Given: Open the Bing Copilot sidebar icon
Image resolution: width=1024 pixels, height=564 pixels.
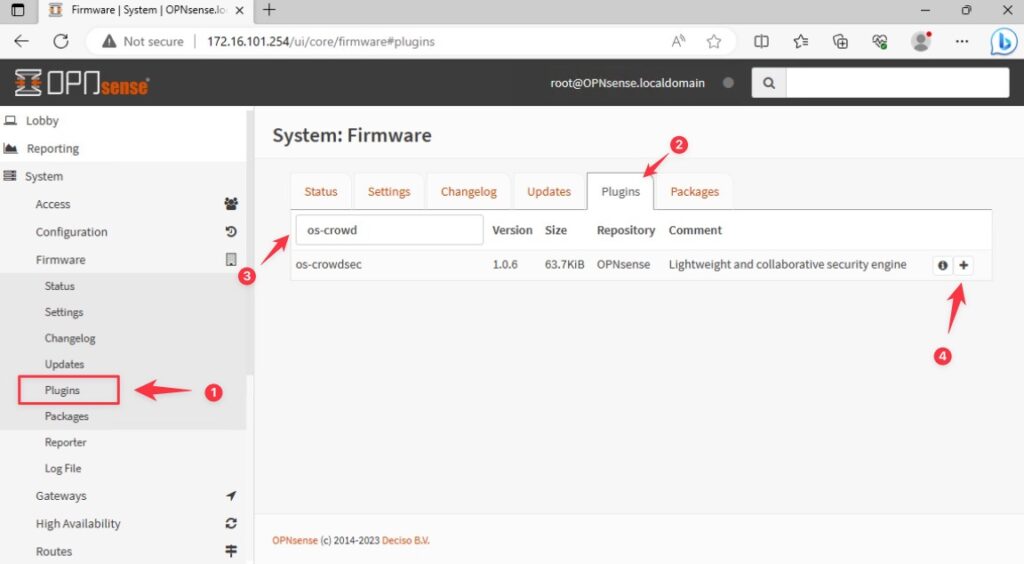Looking at the screenshot, I should [1004, 42].
